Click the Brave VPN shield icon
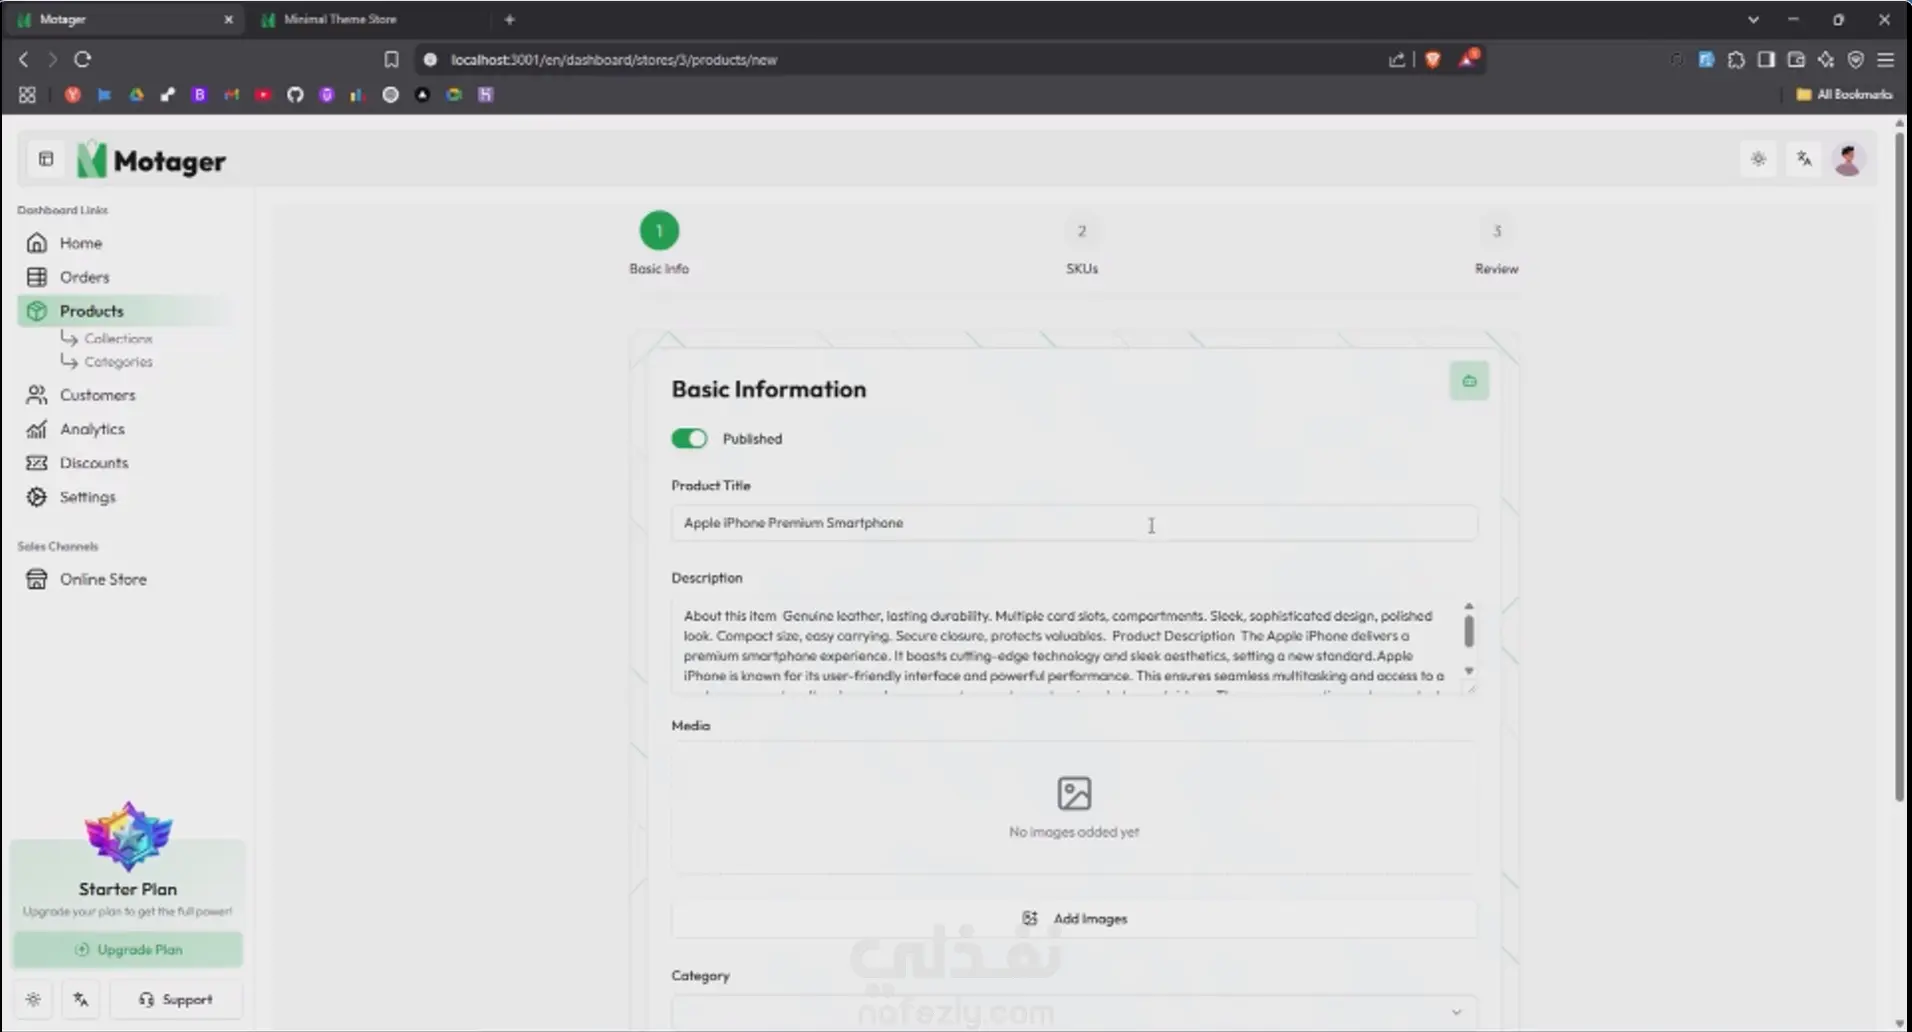Screen dimensions: 1912x1032 pyautogui.click(x=1856, y=60)
